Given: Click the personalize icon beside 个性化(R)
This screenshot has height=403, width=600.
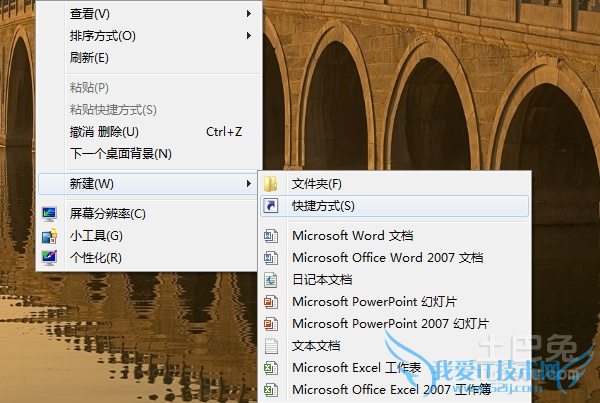Looking at the screenshot, I should [49, 258].
